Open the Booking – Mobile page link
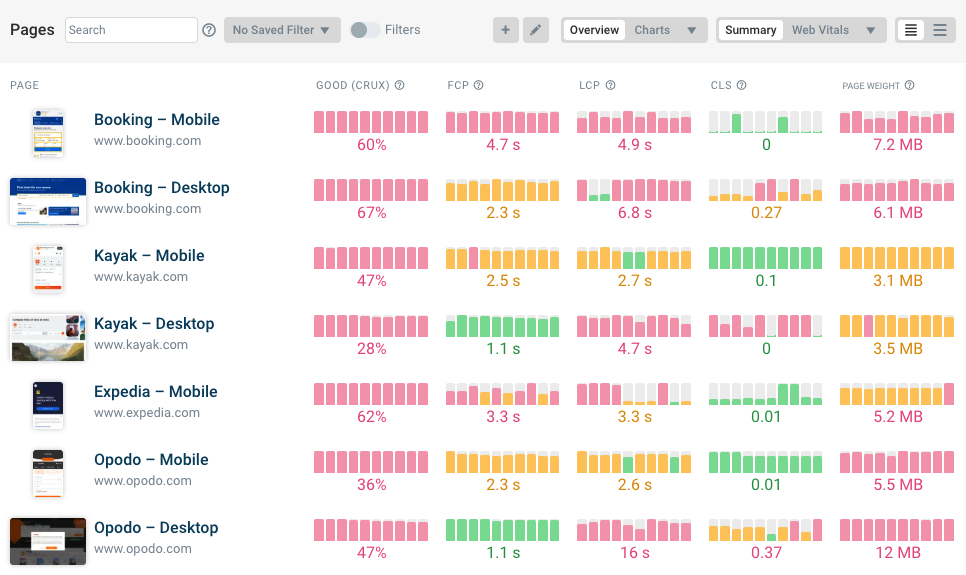 click(156, 120)
